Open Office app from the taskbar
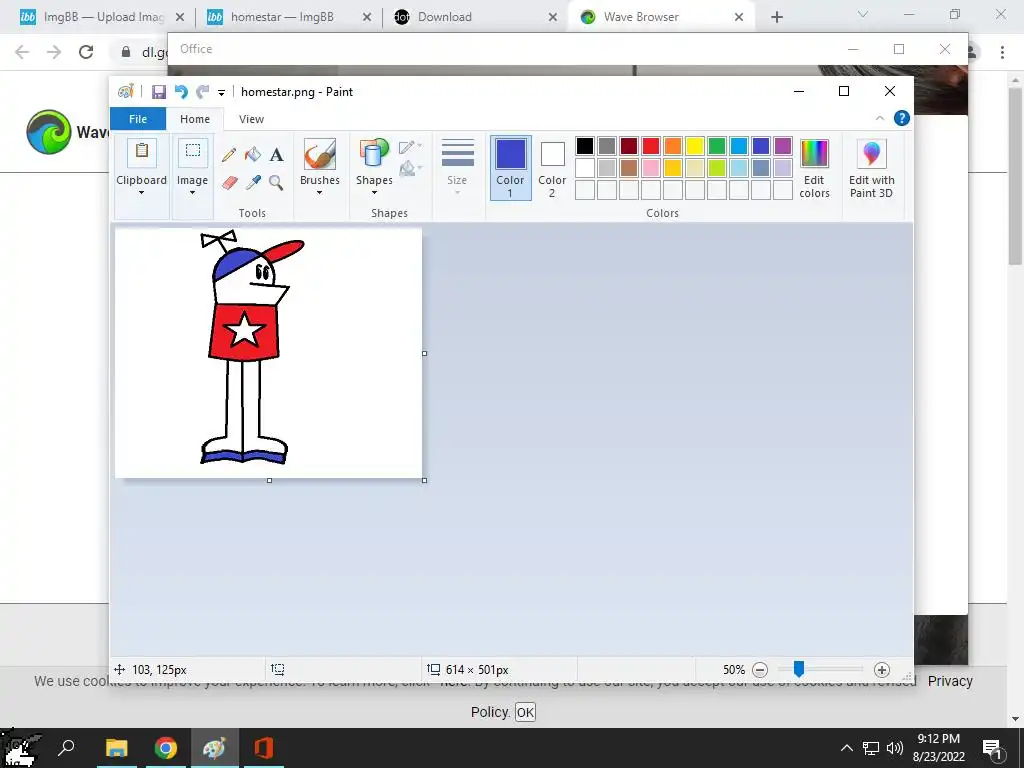Screen dimensions: 1024x768 point(264,748)
